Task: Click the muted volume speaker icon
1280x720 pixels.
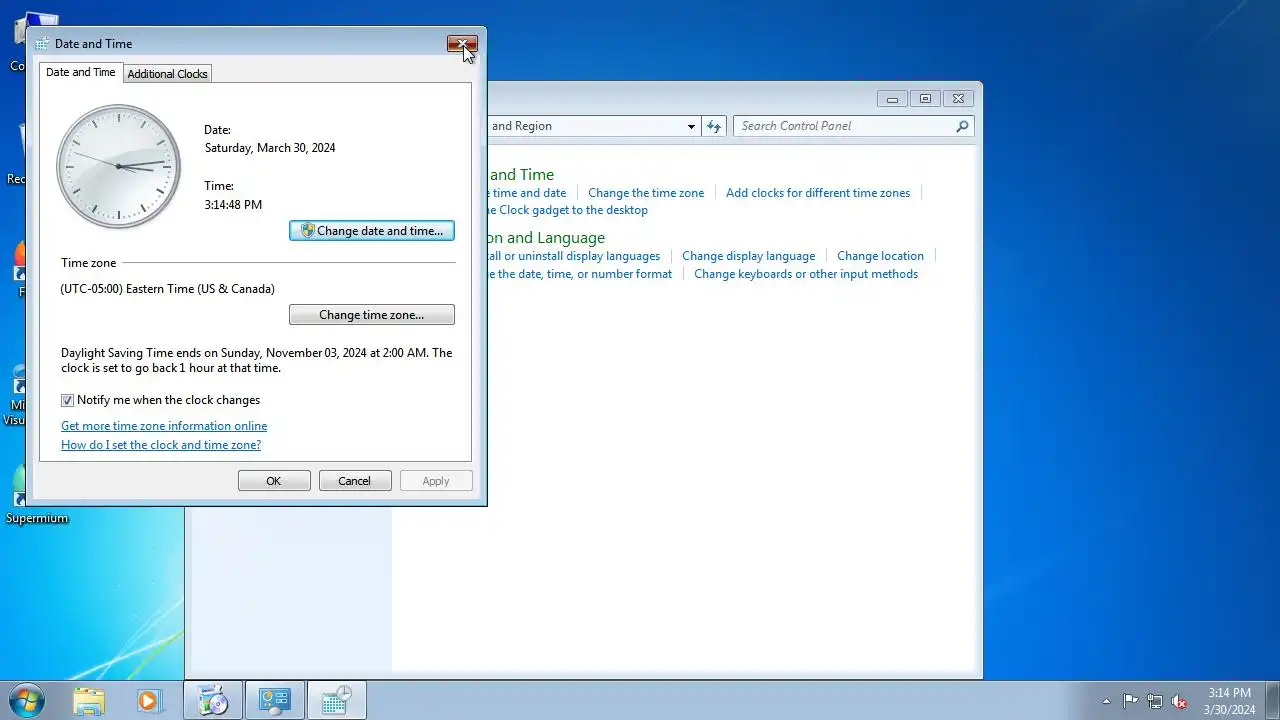Action: tap(1180, 701)
